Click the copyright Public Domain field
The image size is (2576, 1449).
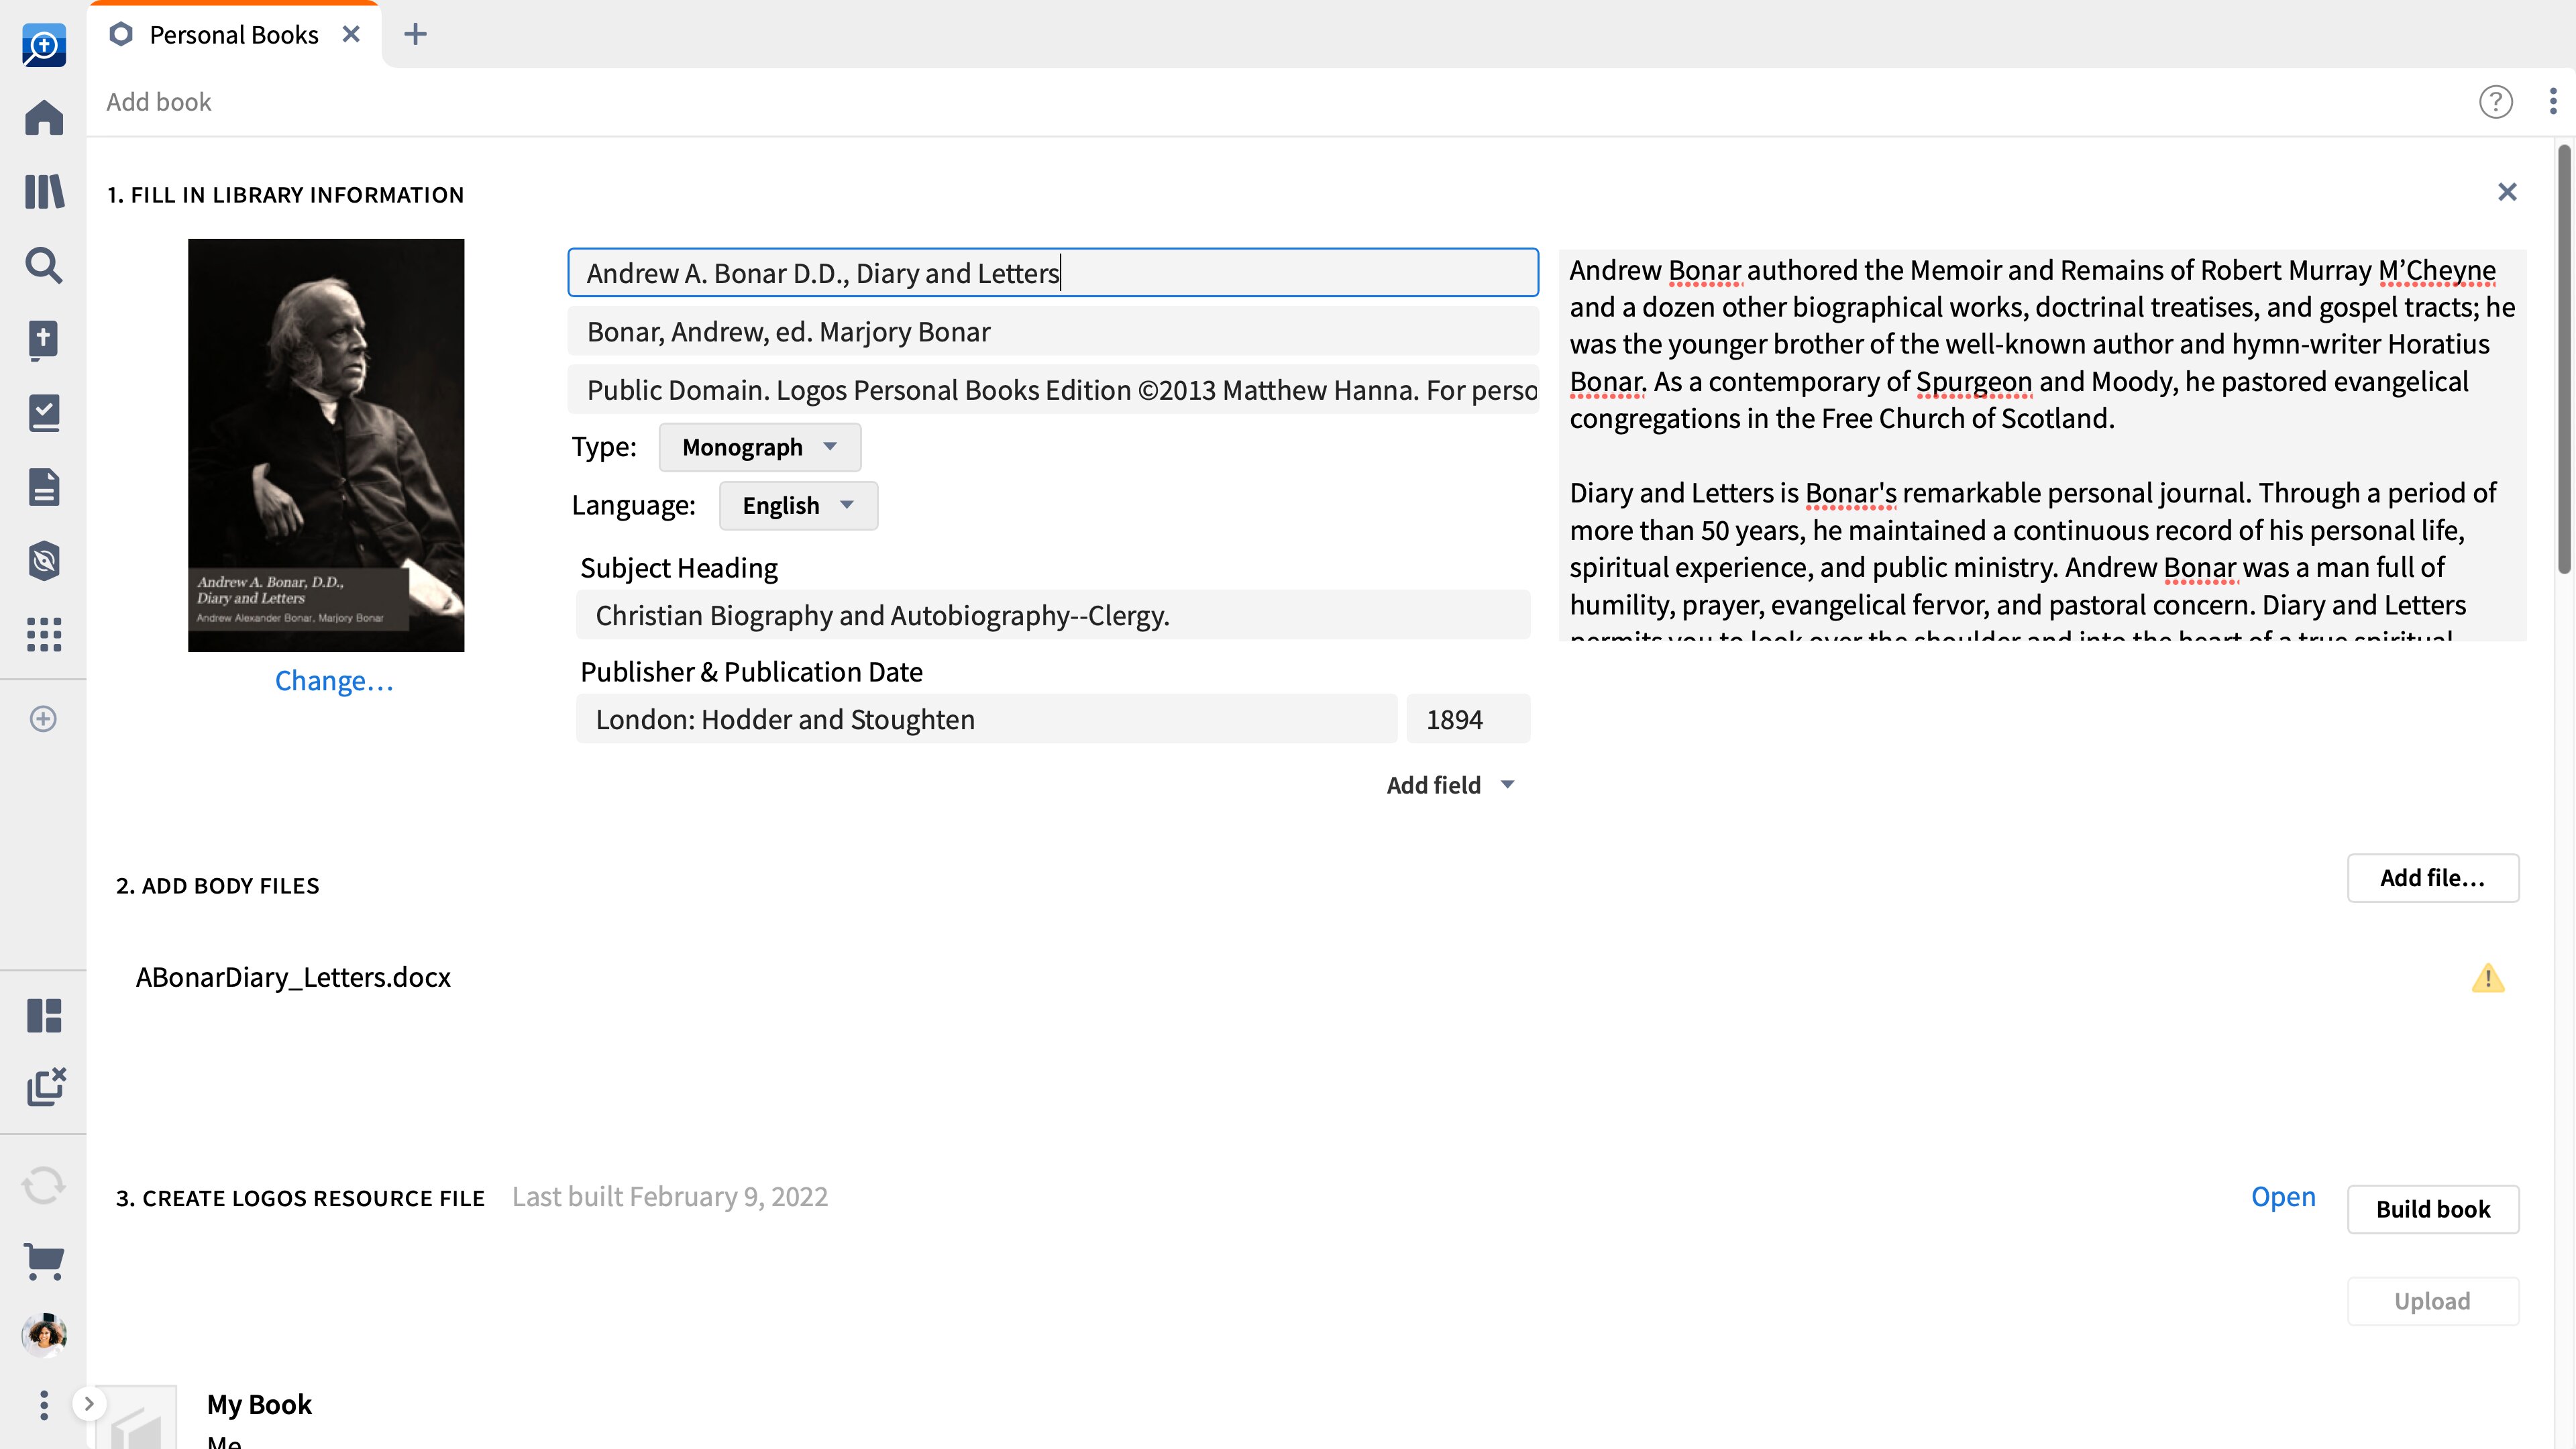[x=1053, y=390]
